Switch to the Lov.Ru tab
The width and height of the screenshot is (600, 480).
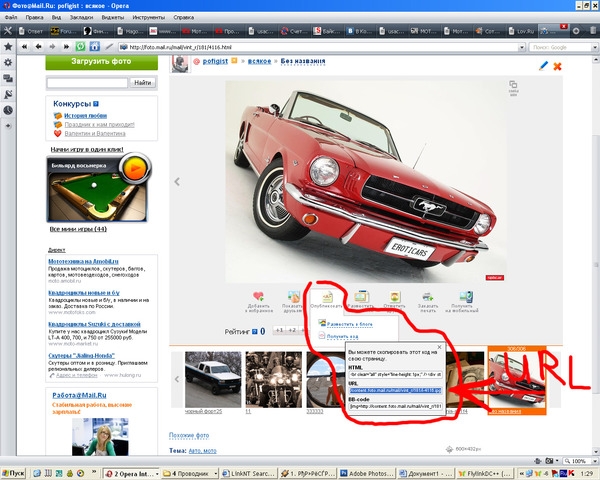(522, 31)
